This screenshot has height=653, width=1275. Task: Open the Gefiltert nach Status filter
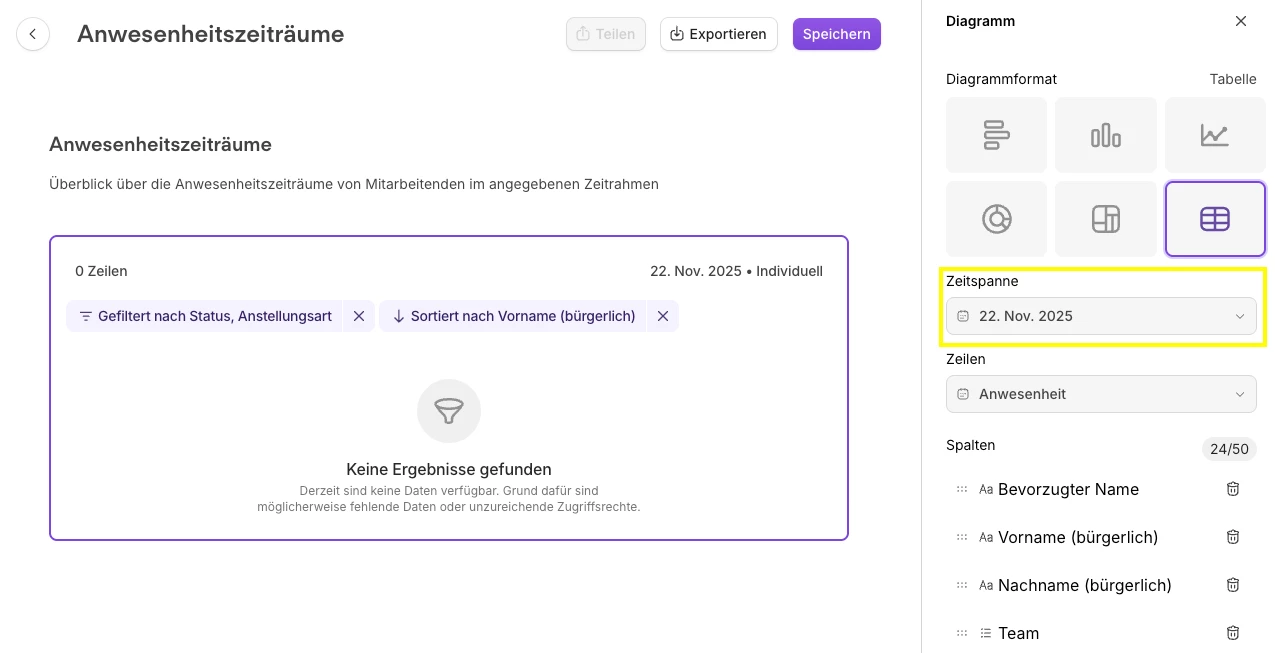coord(205,316)
